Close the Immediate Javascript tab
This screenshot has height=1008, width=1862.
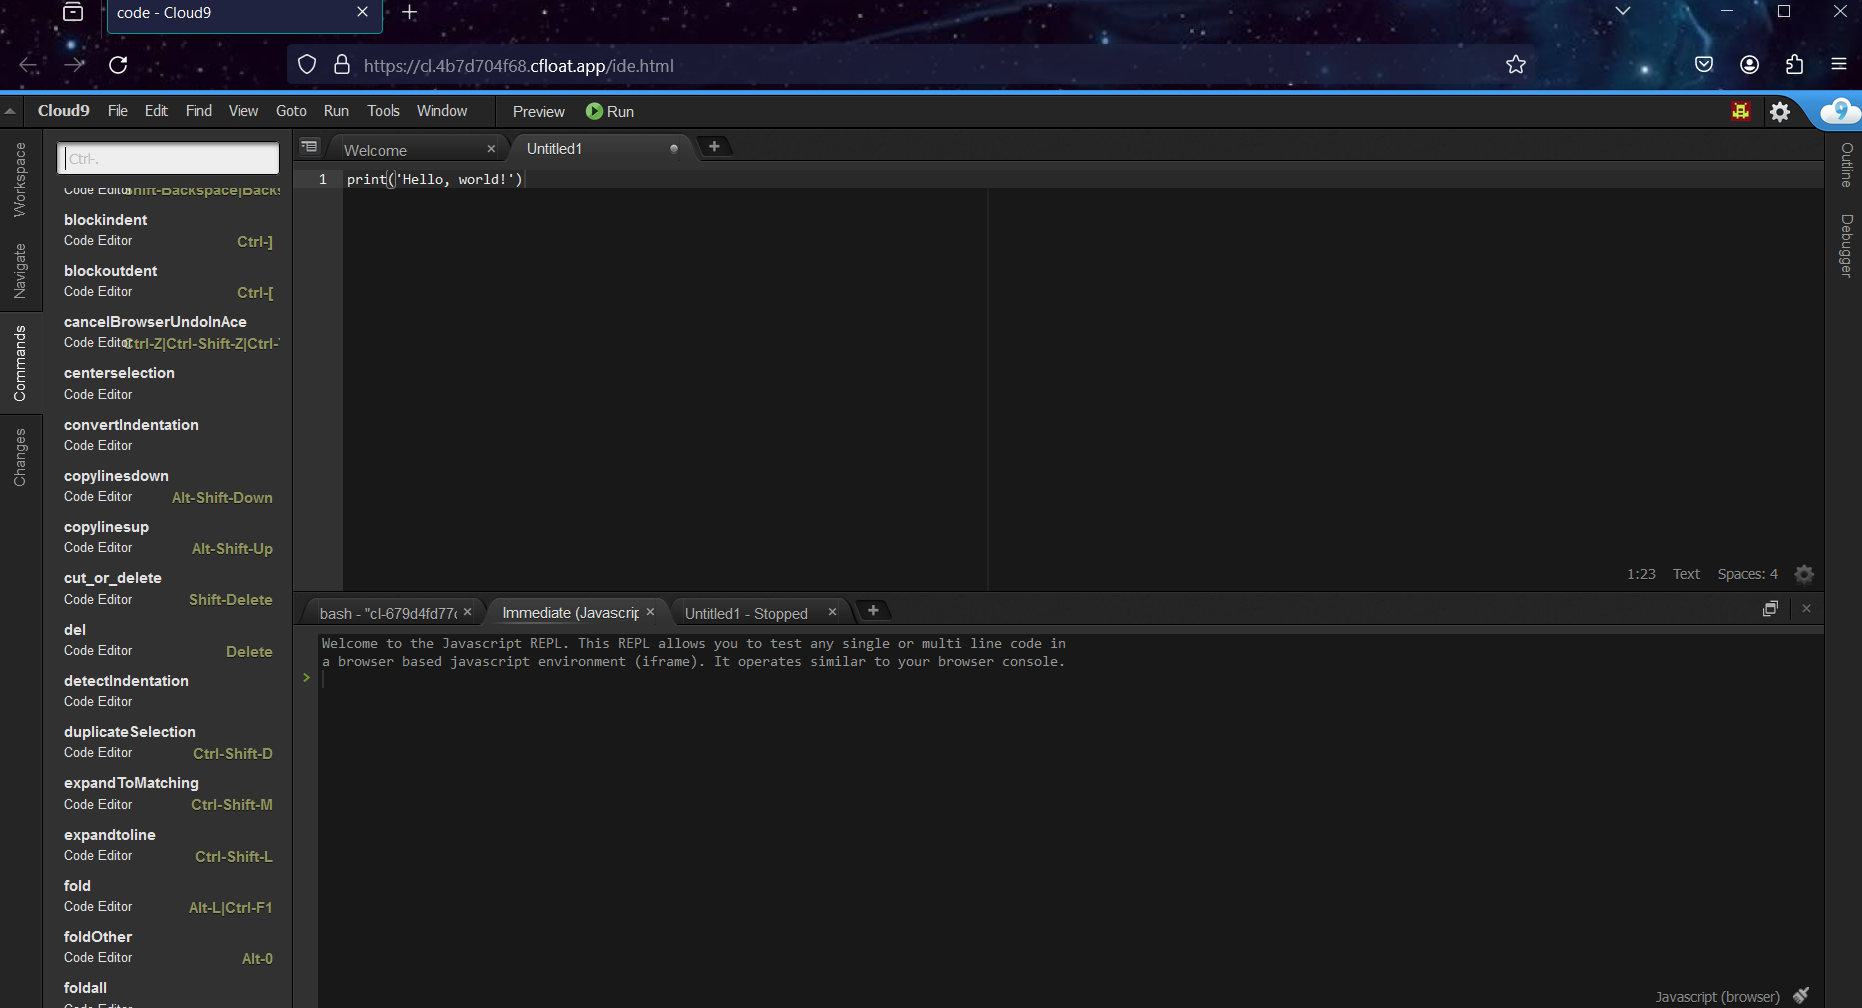pos(650,612)
